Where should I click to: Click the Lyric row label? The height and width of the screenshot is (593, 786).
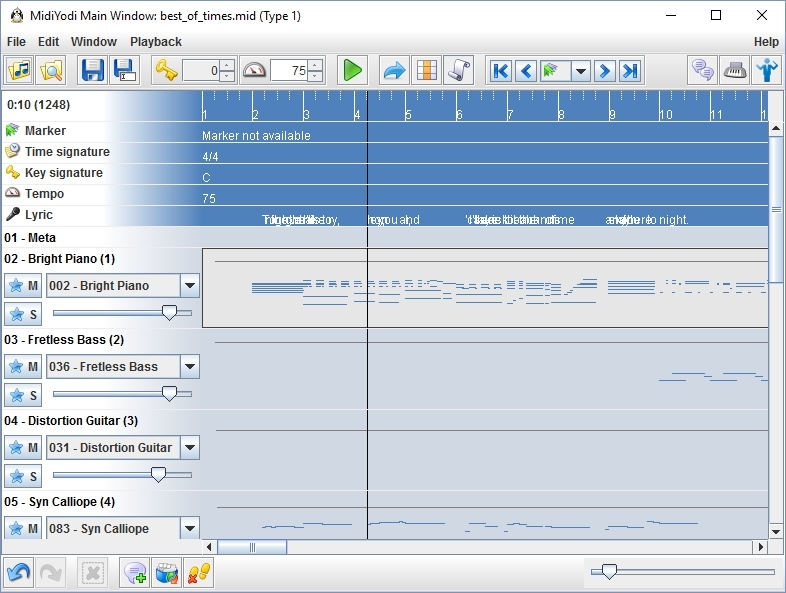click(x=39, y=215)
